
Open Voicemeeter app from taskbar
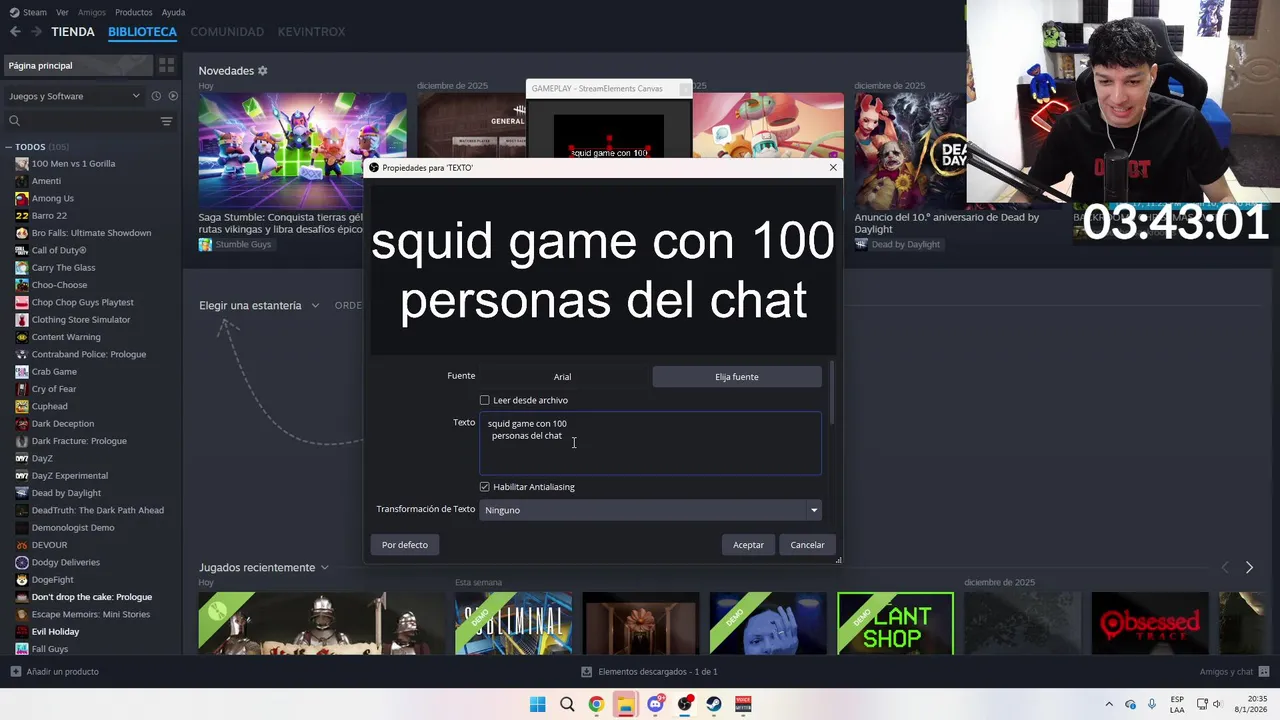[743, 704]
